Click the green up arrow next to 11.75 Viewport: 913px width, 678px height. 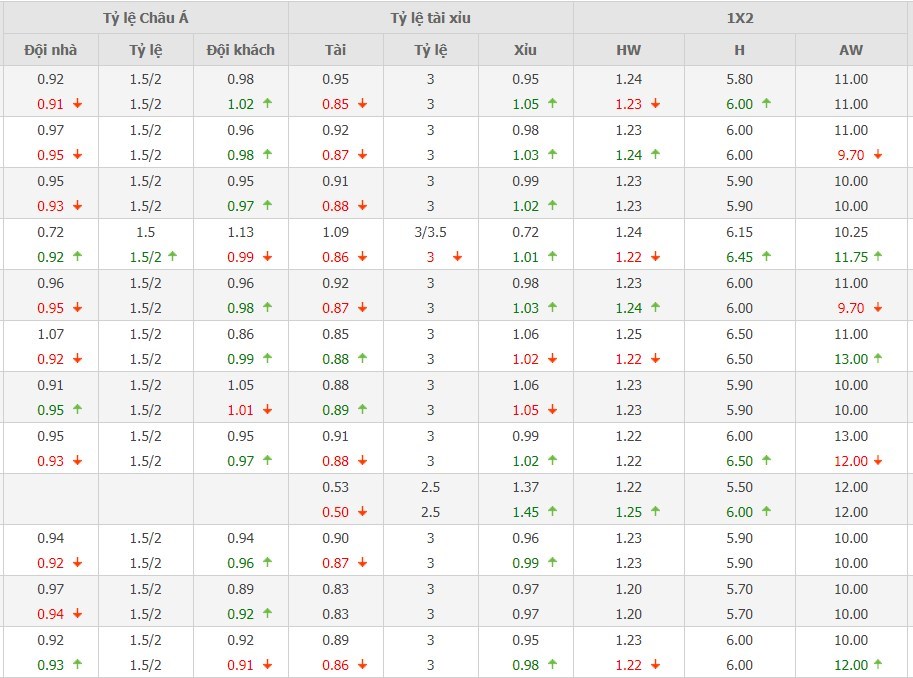877,257
